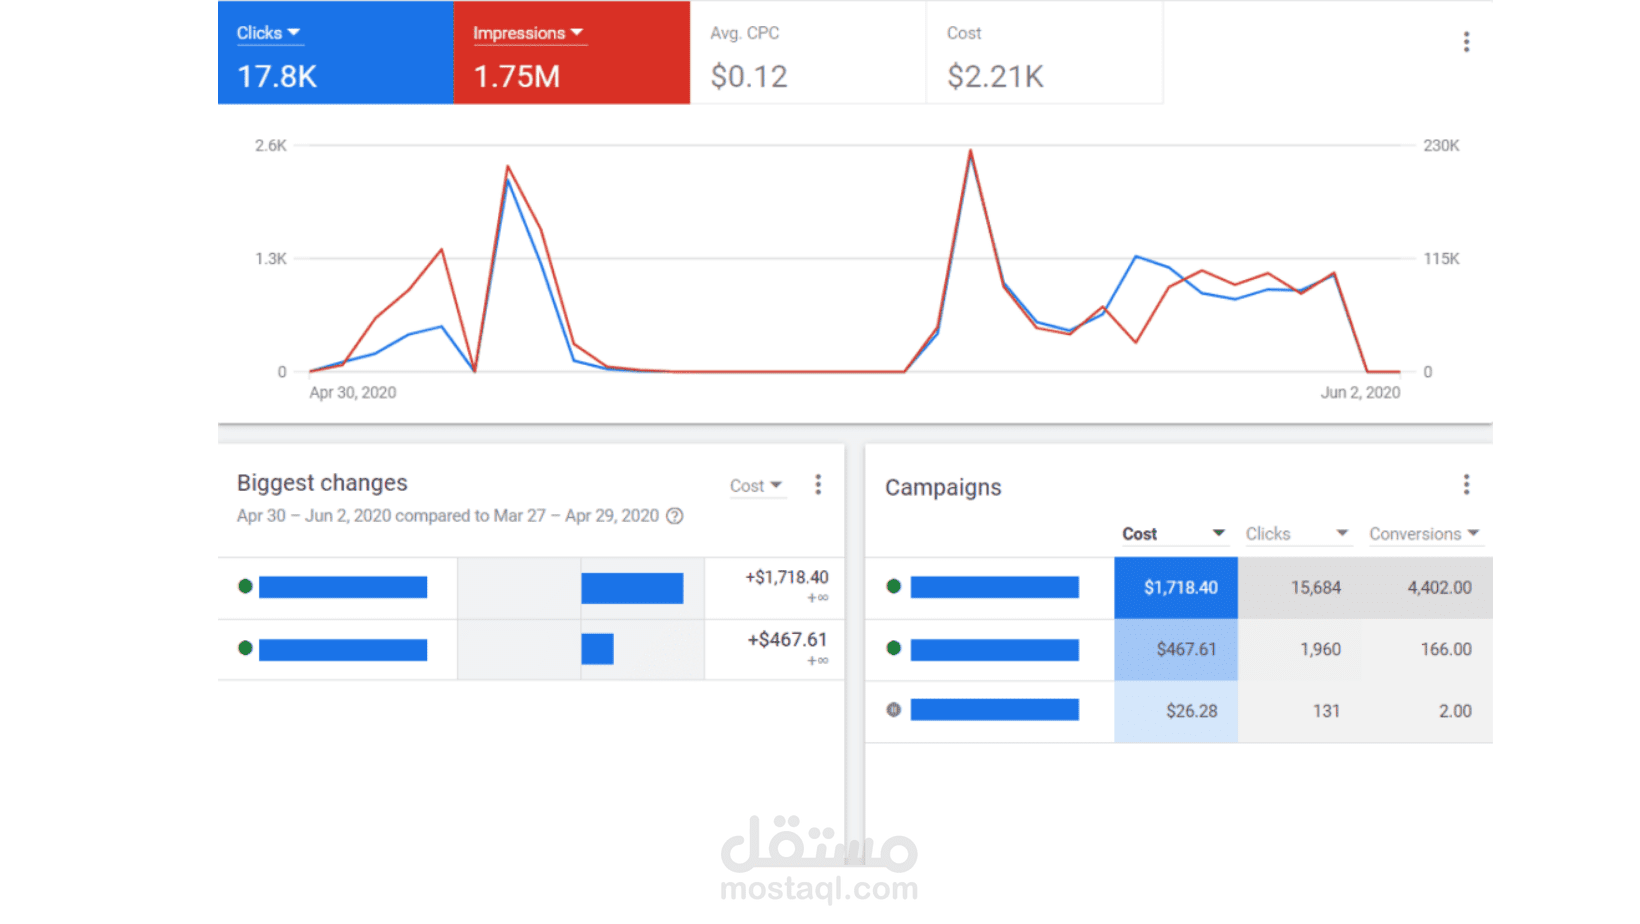Screen dimensions: 1640x924
Task: Open campaign name link with $26.28 cost
Action: tap(995, 710)
